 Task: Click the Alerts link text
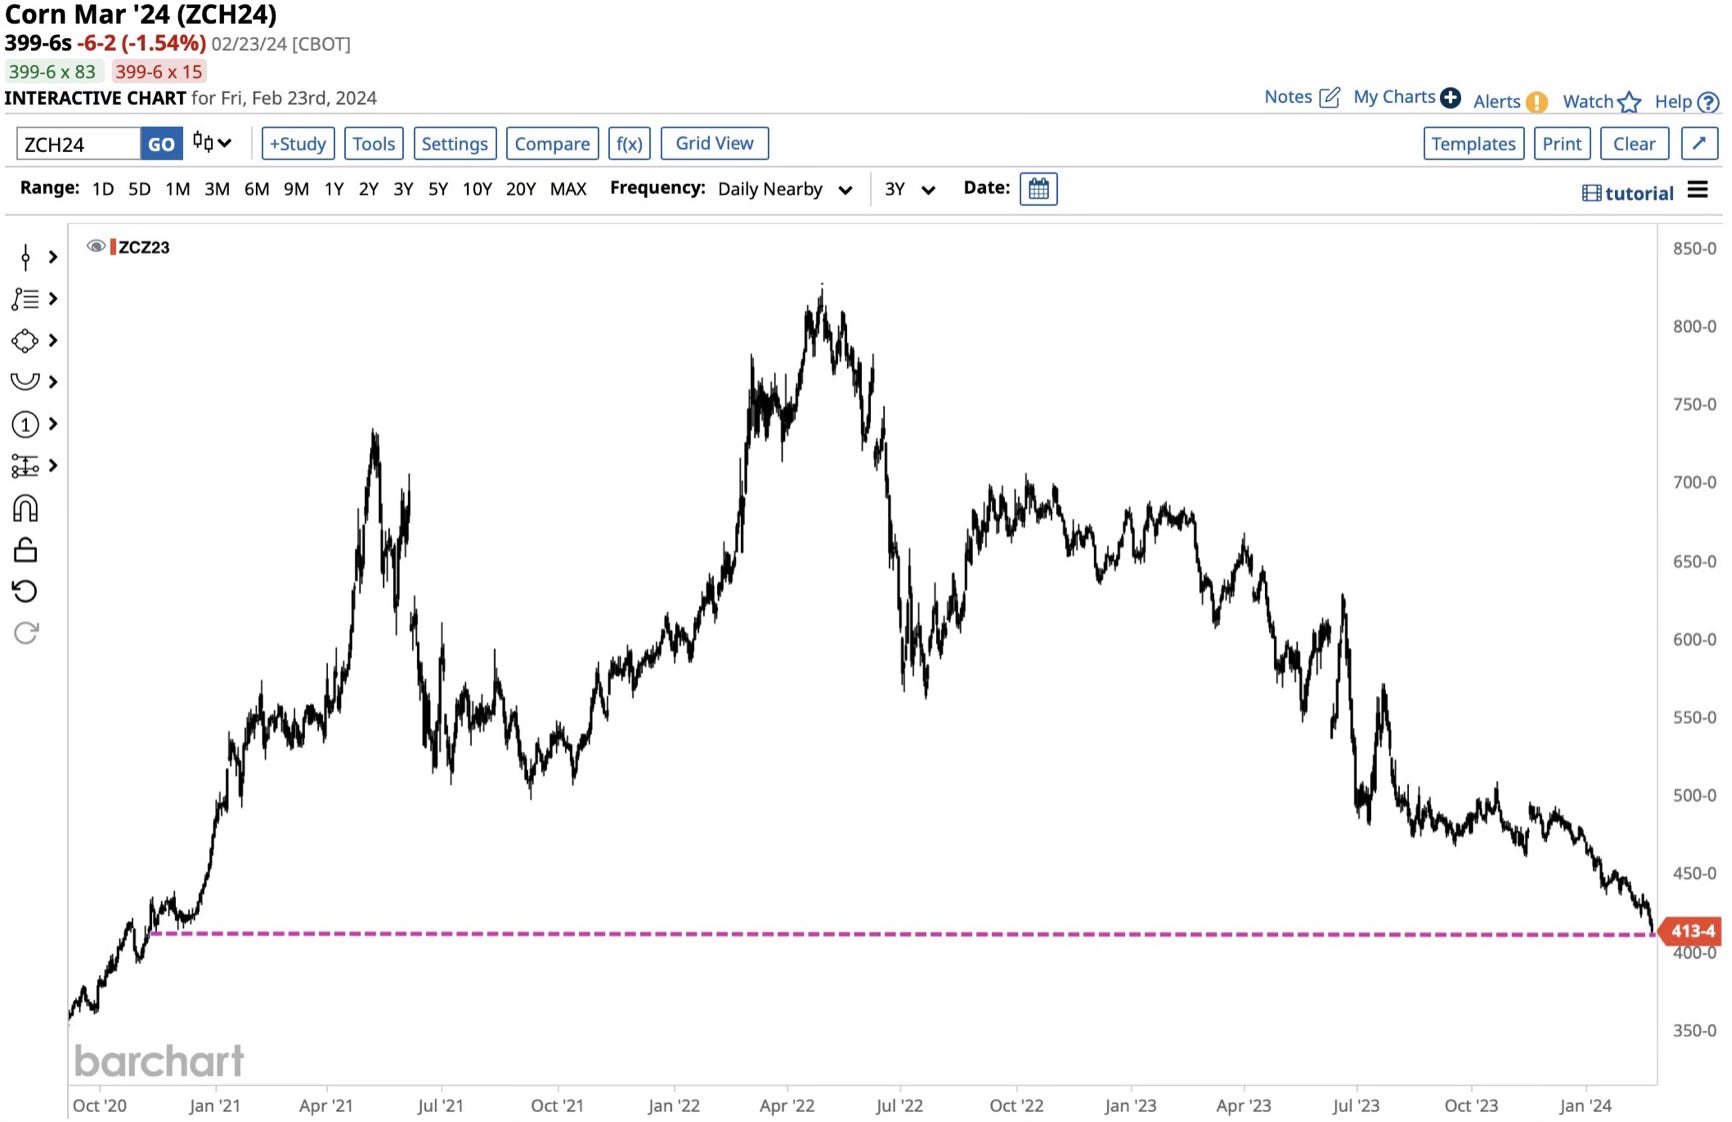(x=1496, y=101)
